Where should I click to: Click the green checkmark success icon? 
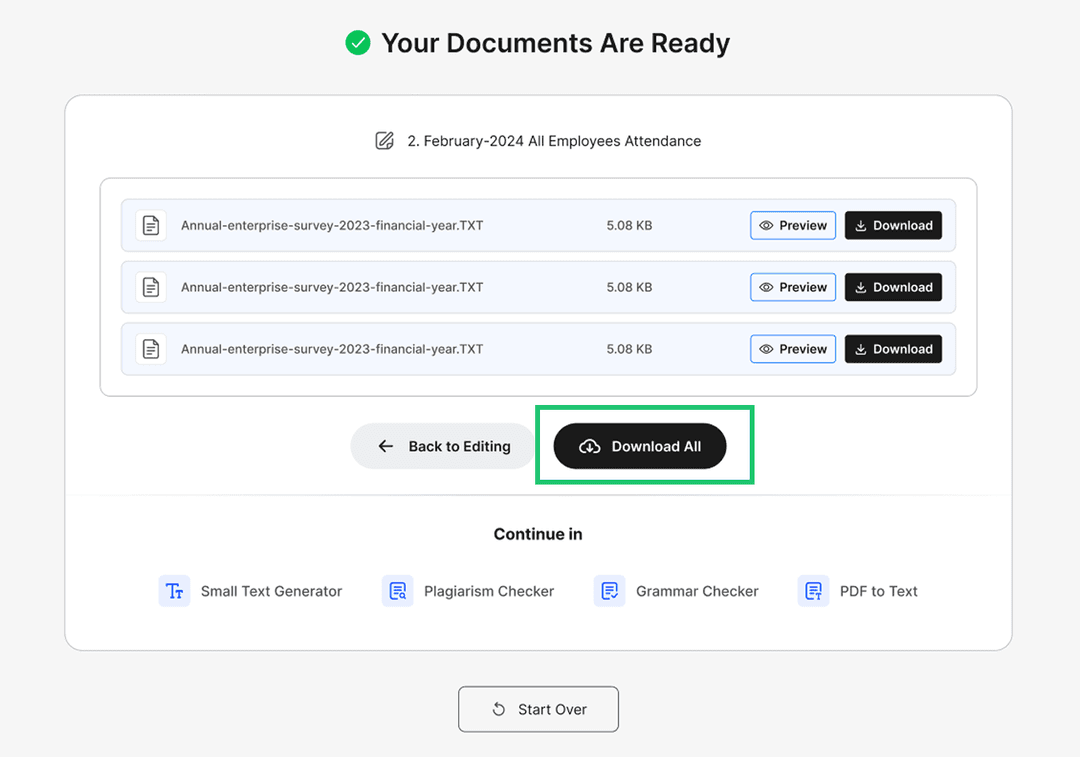(357, 43)
